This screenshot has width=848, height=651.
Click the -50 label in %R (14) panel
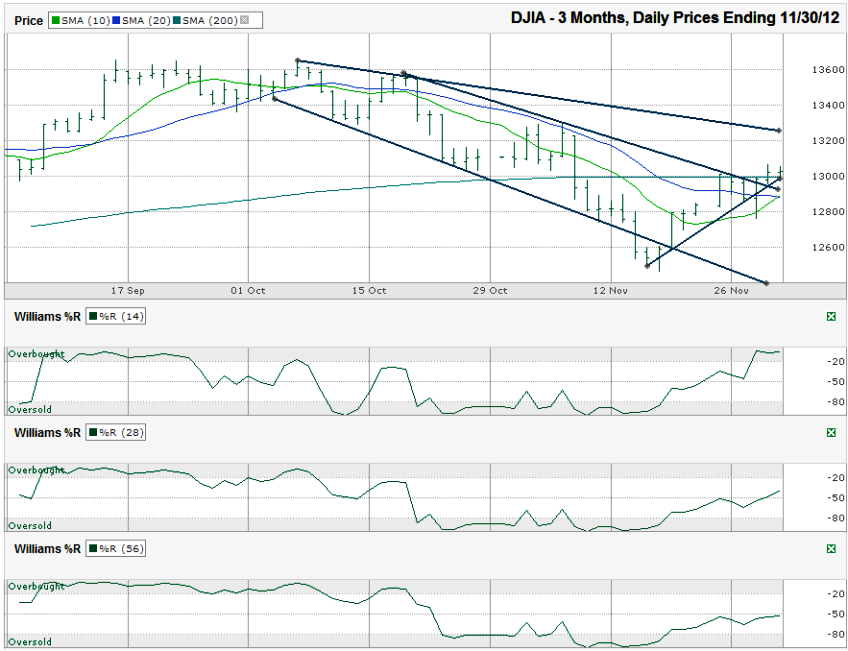point(837,382)
